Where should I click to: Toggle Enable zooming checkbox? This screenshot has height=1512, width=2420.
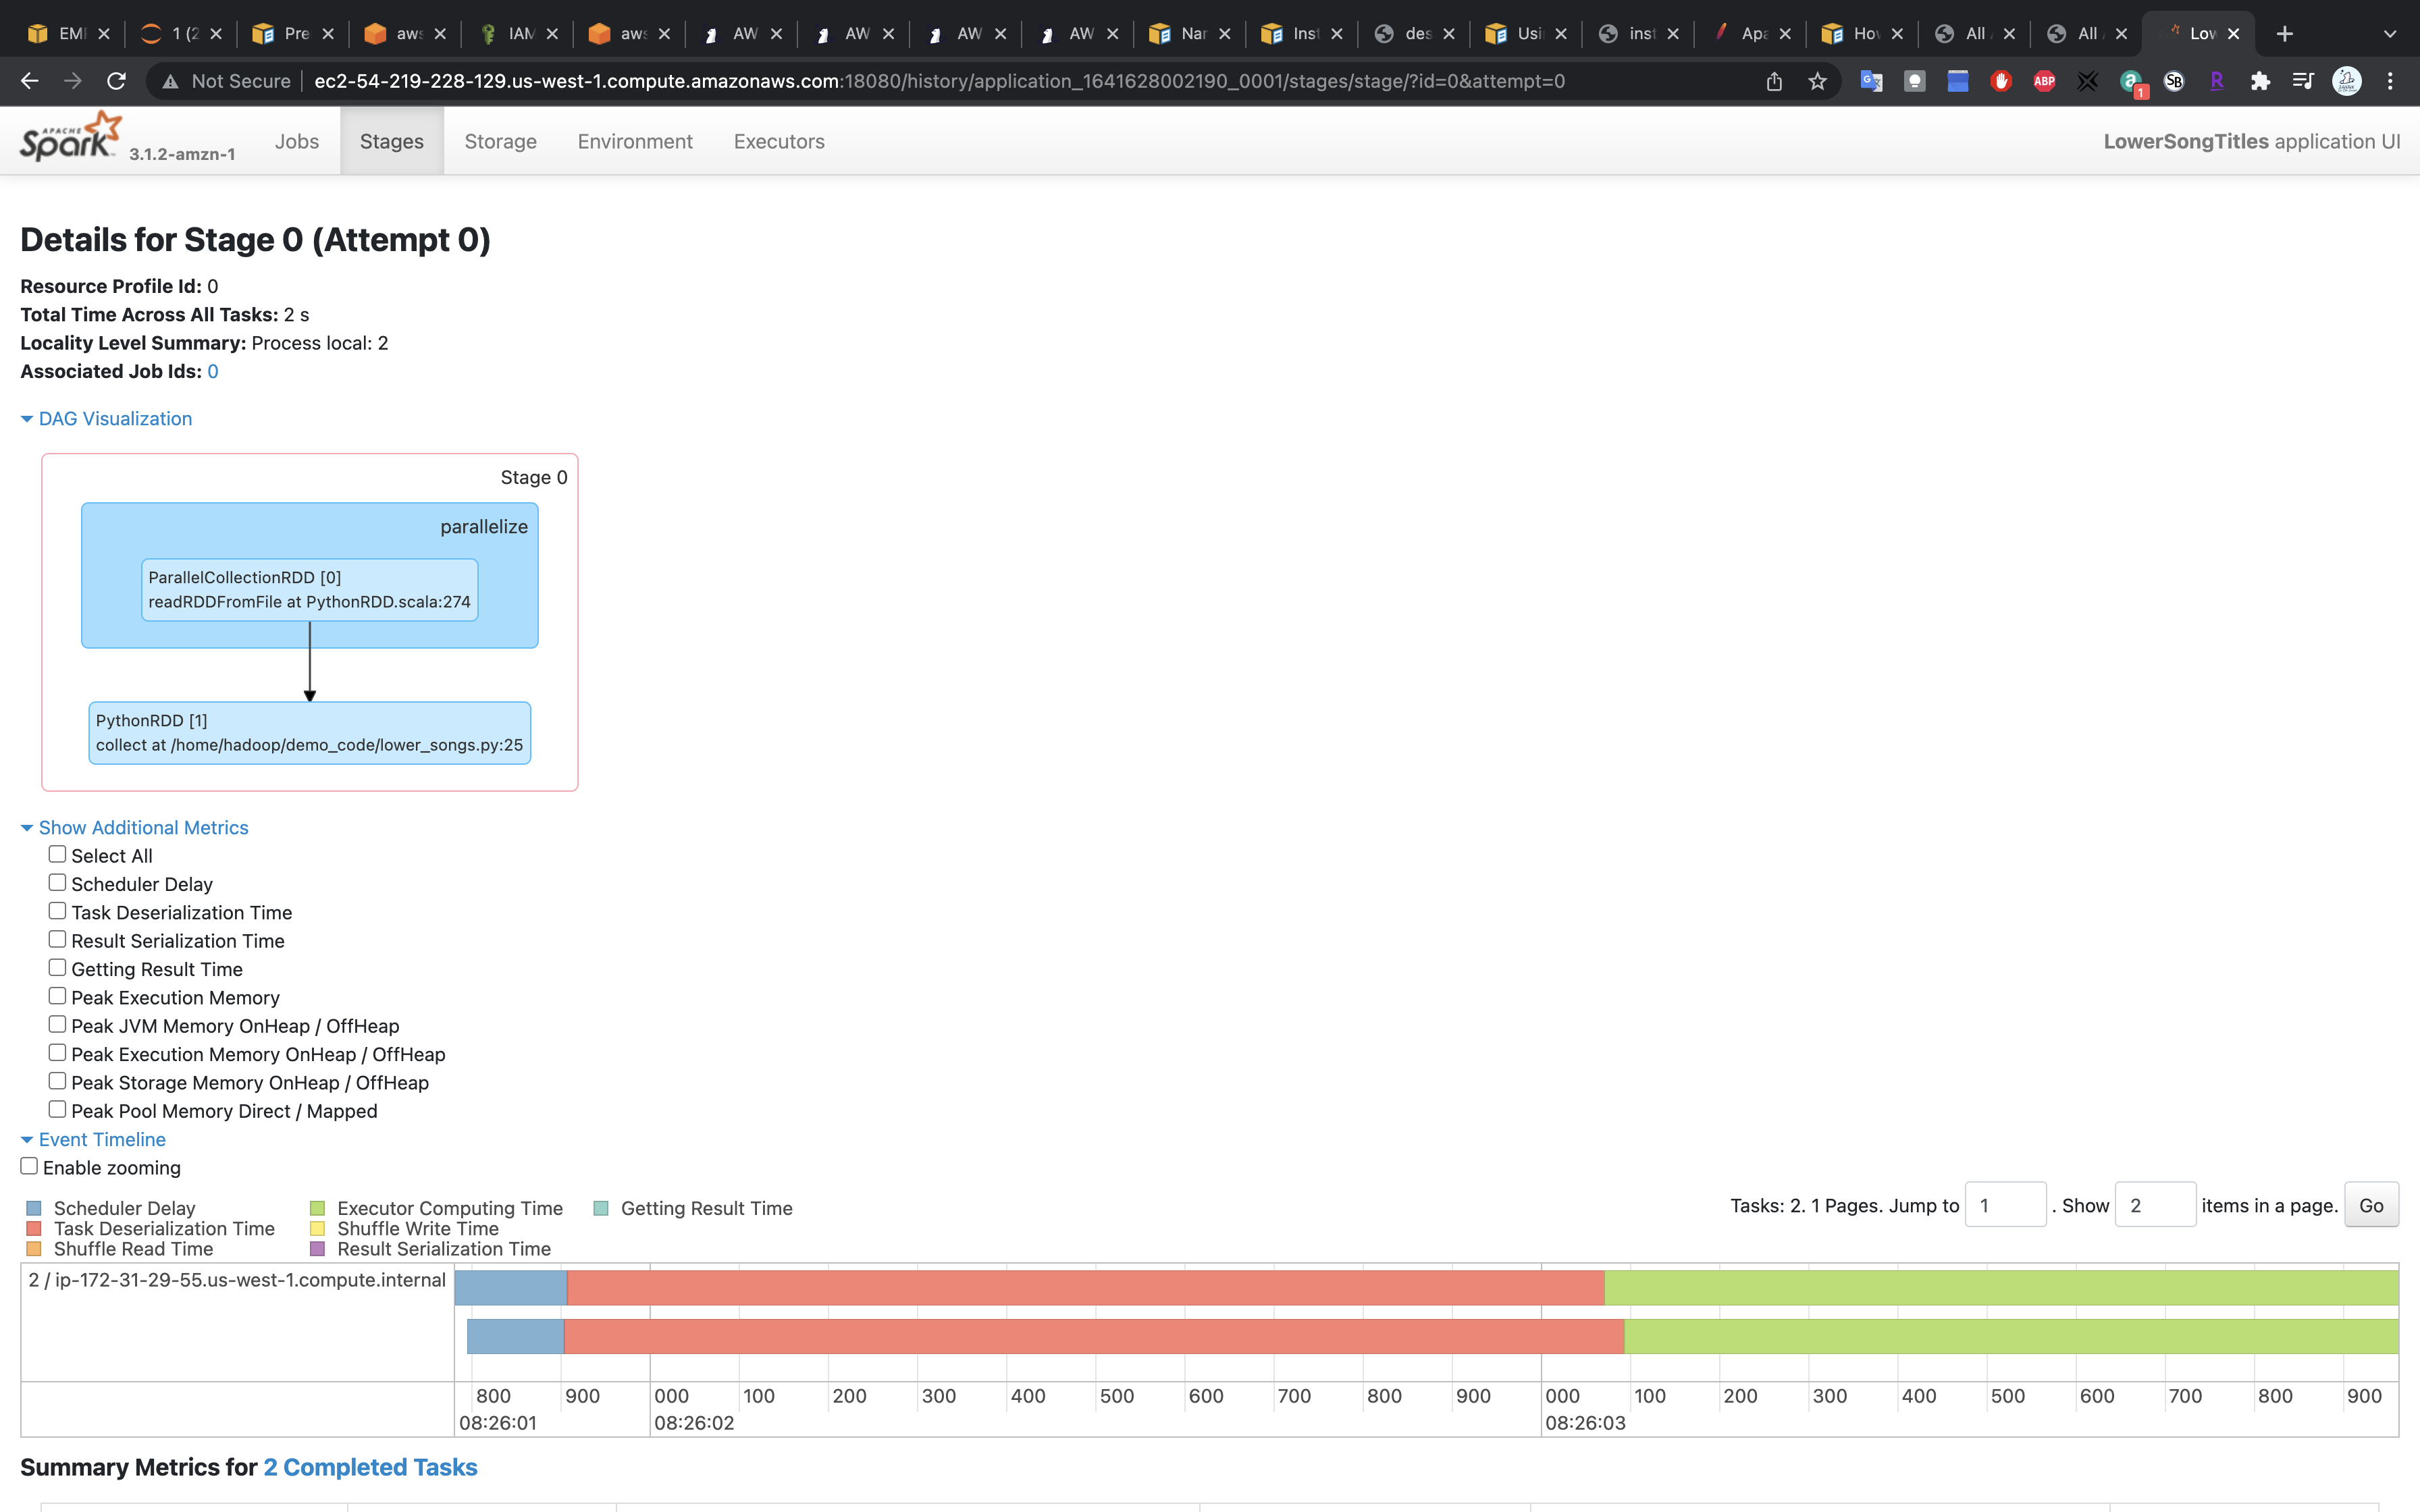[x=30, y=1166]
